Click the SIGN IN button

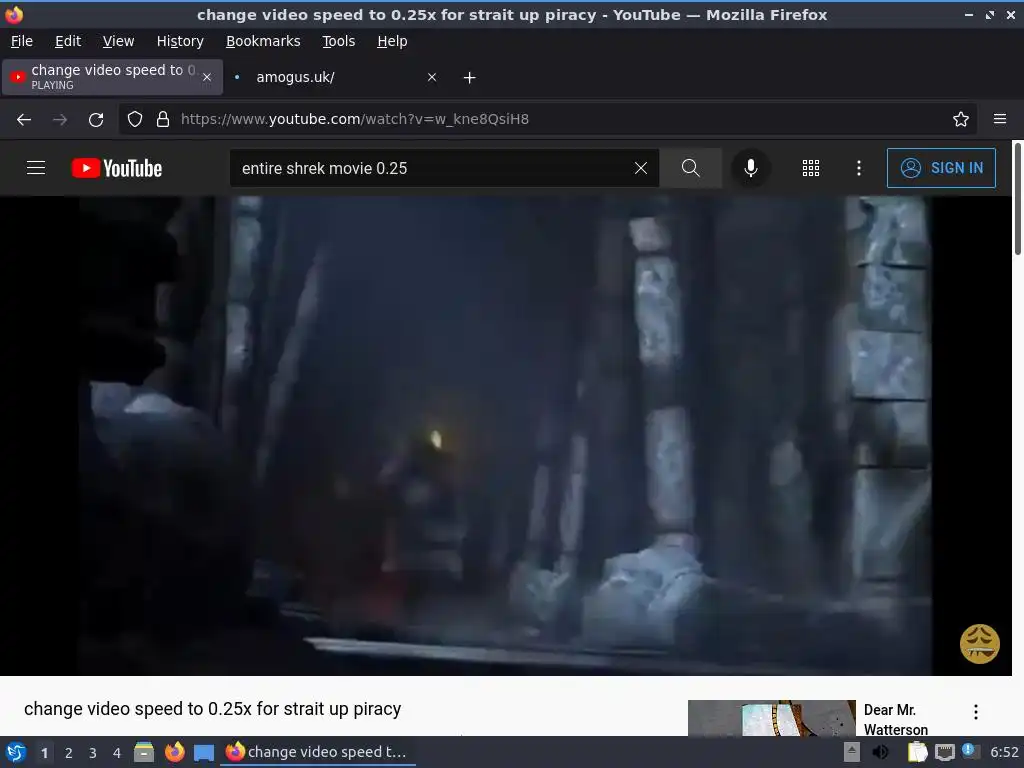pos(941,168)
